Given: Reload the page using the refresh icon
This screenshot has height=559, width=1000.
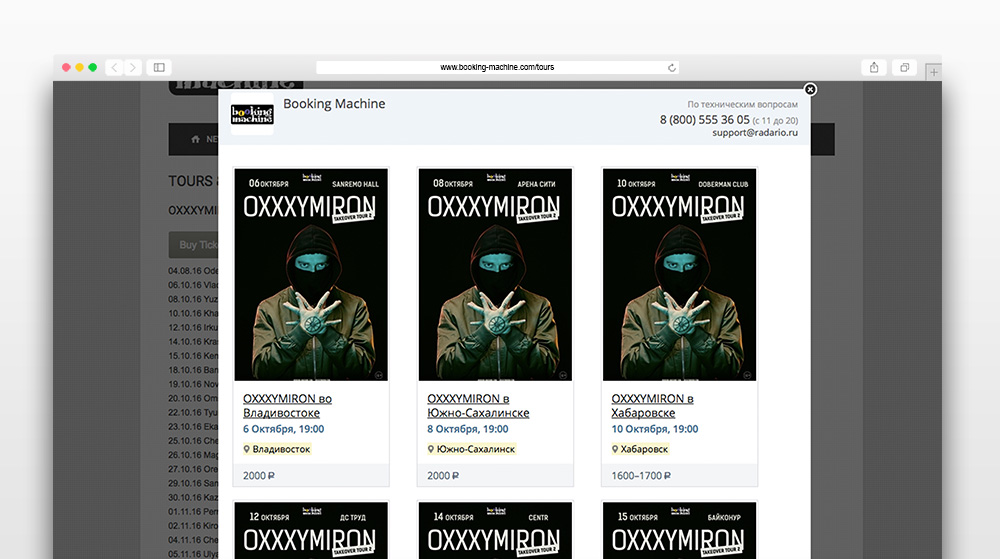Looking at the screenshot, I should [672, 68].
